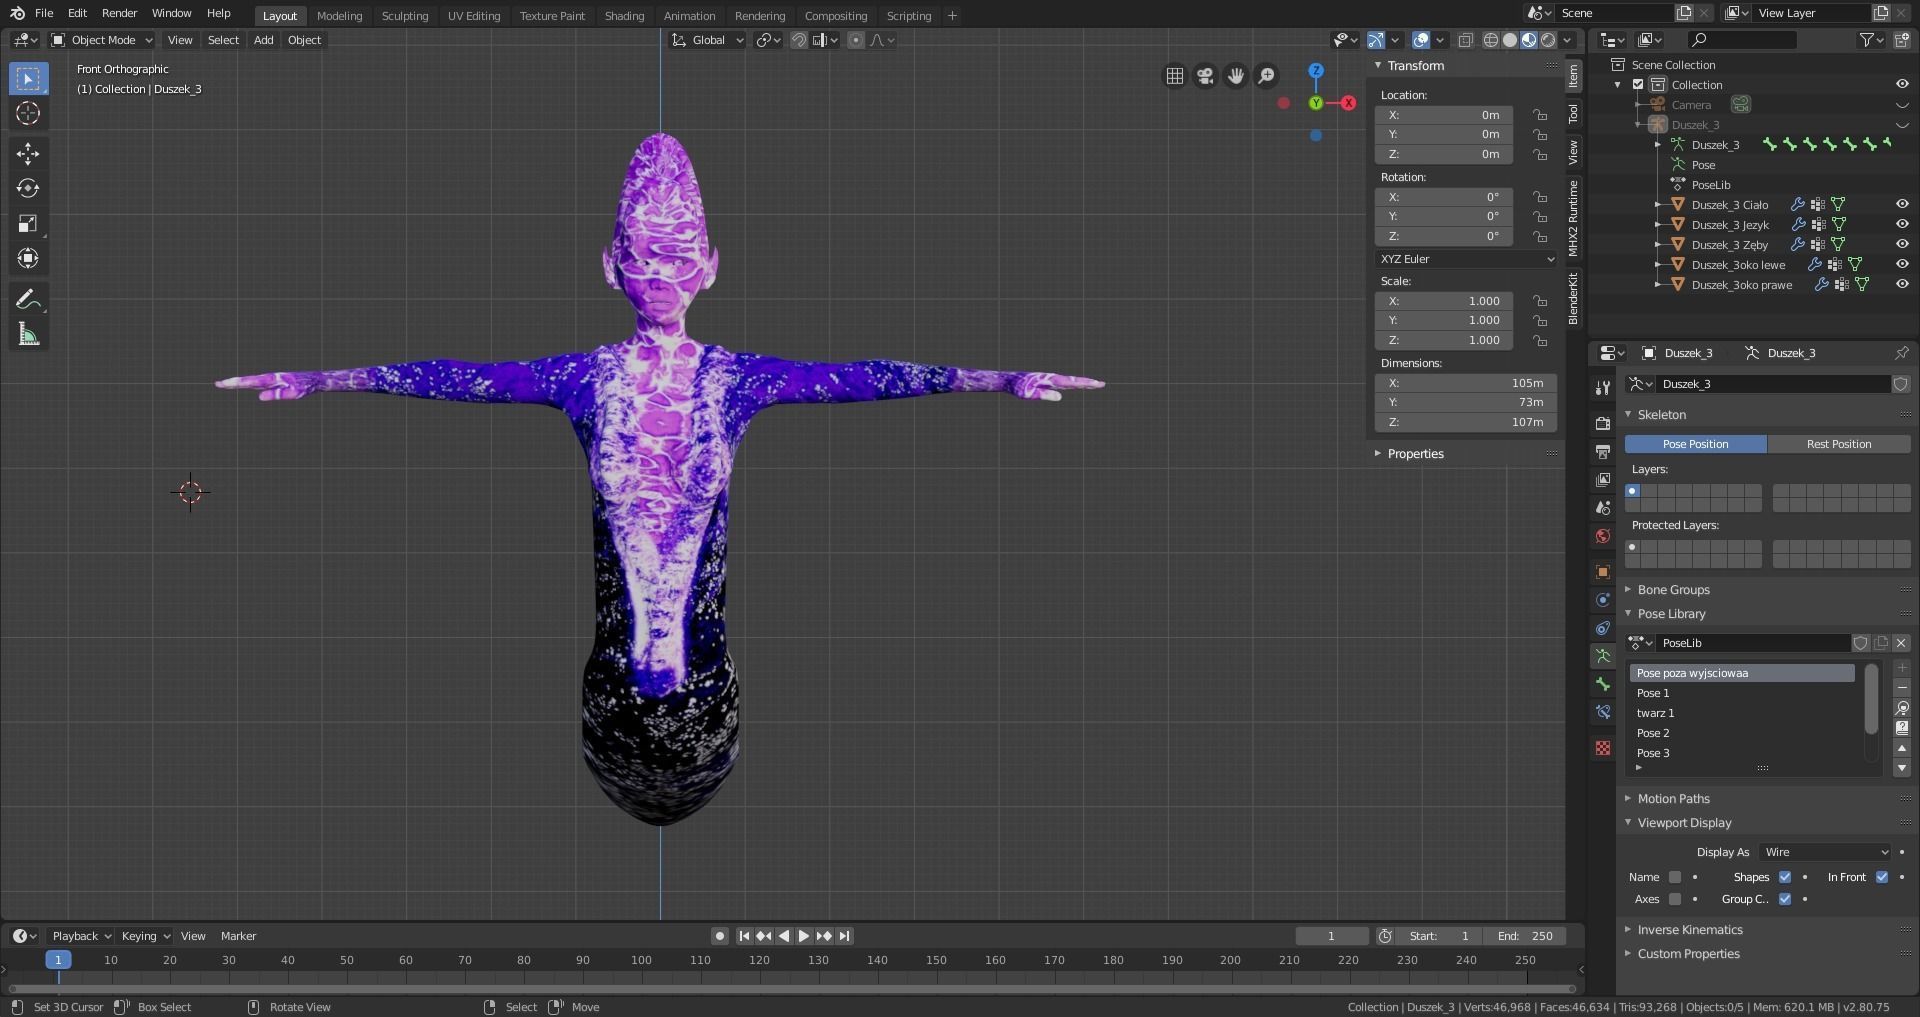Viewport: 1920px width, 1017px height.
Task: Open the Render menu
Action: (x=119, y=13)
